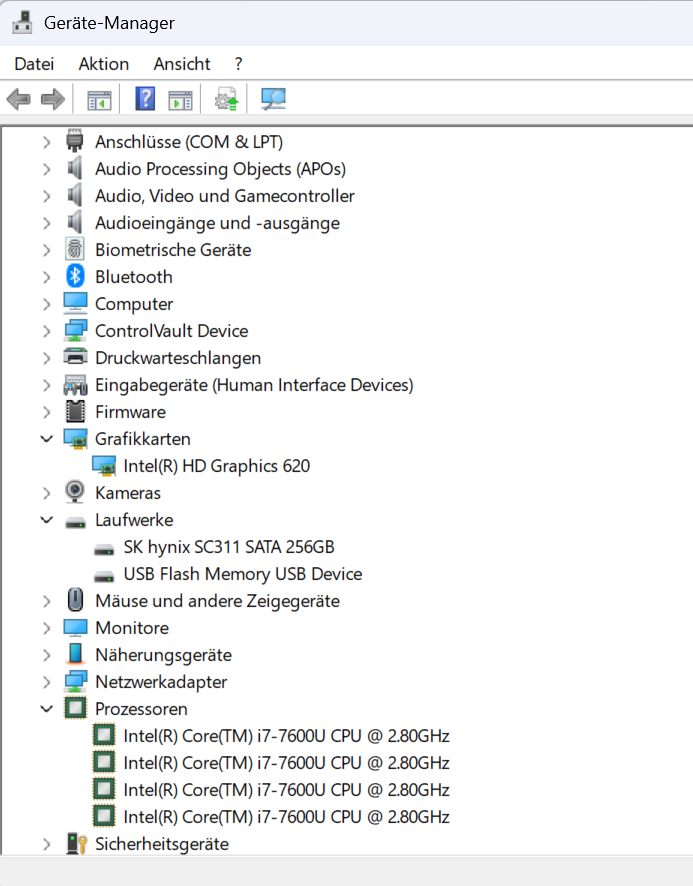Open the ? help menu
The image size is (693, 886).
[239, 64]
